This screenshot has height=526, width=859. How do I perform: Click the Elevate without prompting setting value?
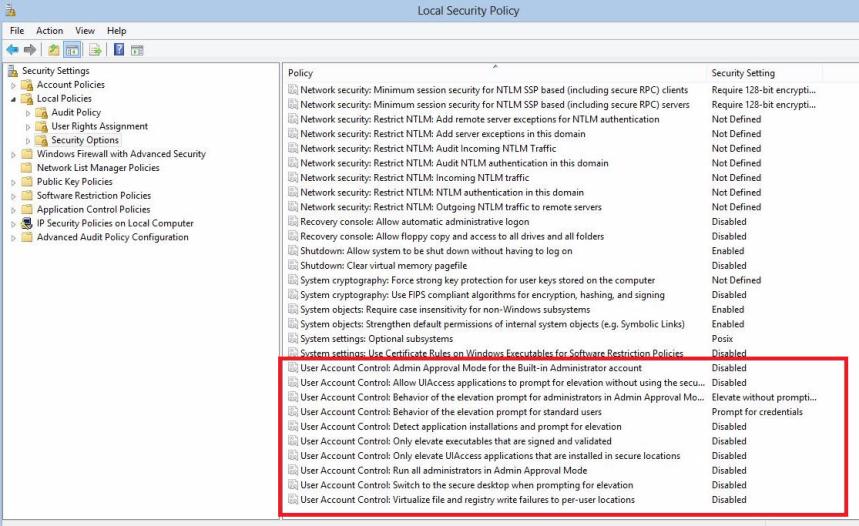[764, 397]
